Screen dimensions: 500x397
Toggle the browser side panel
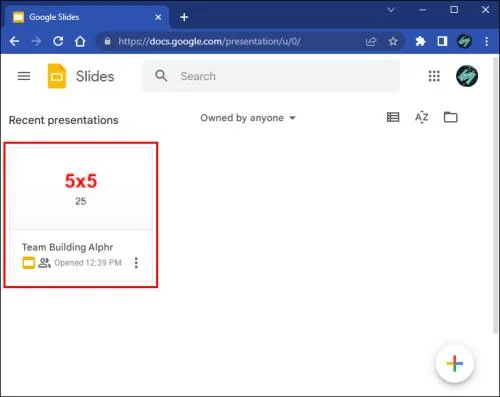(442, 41)
